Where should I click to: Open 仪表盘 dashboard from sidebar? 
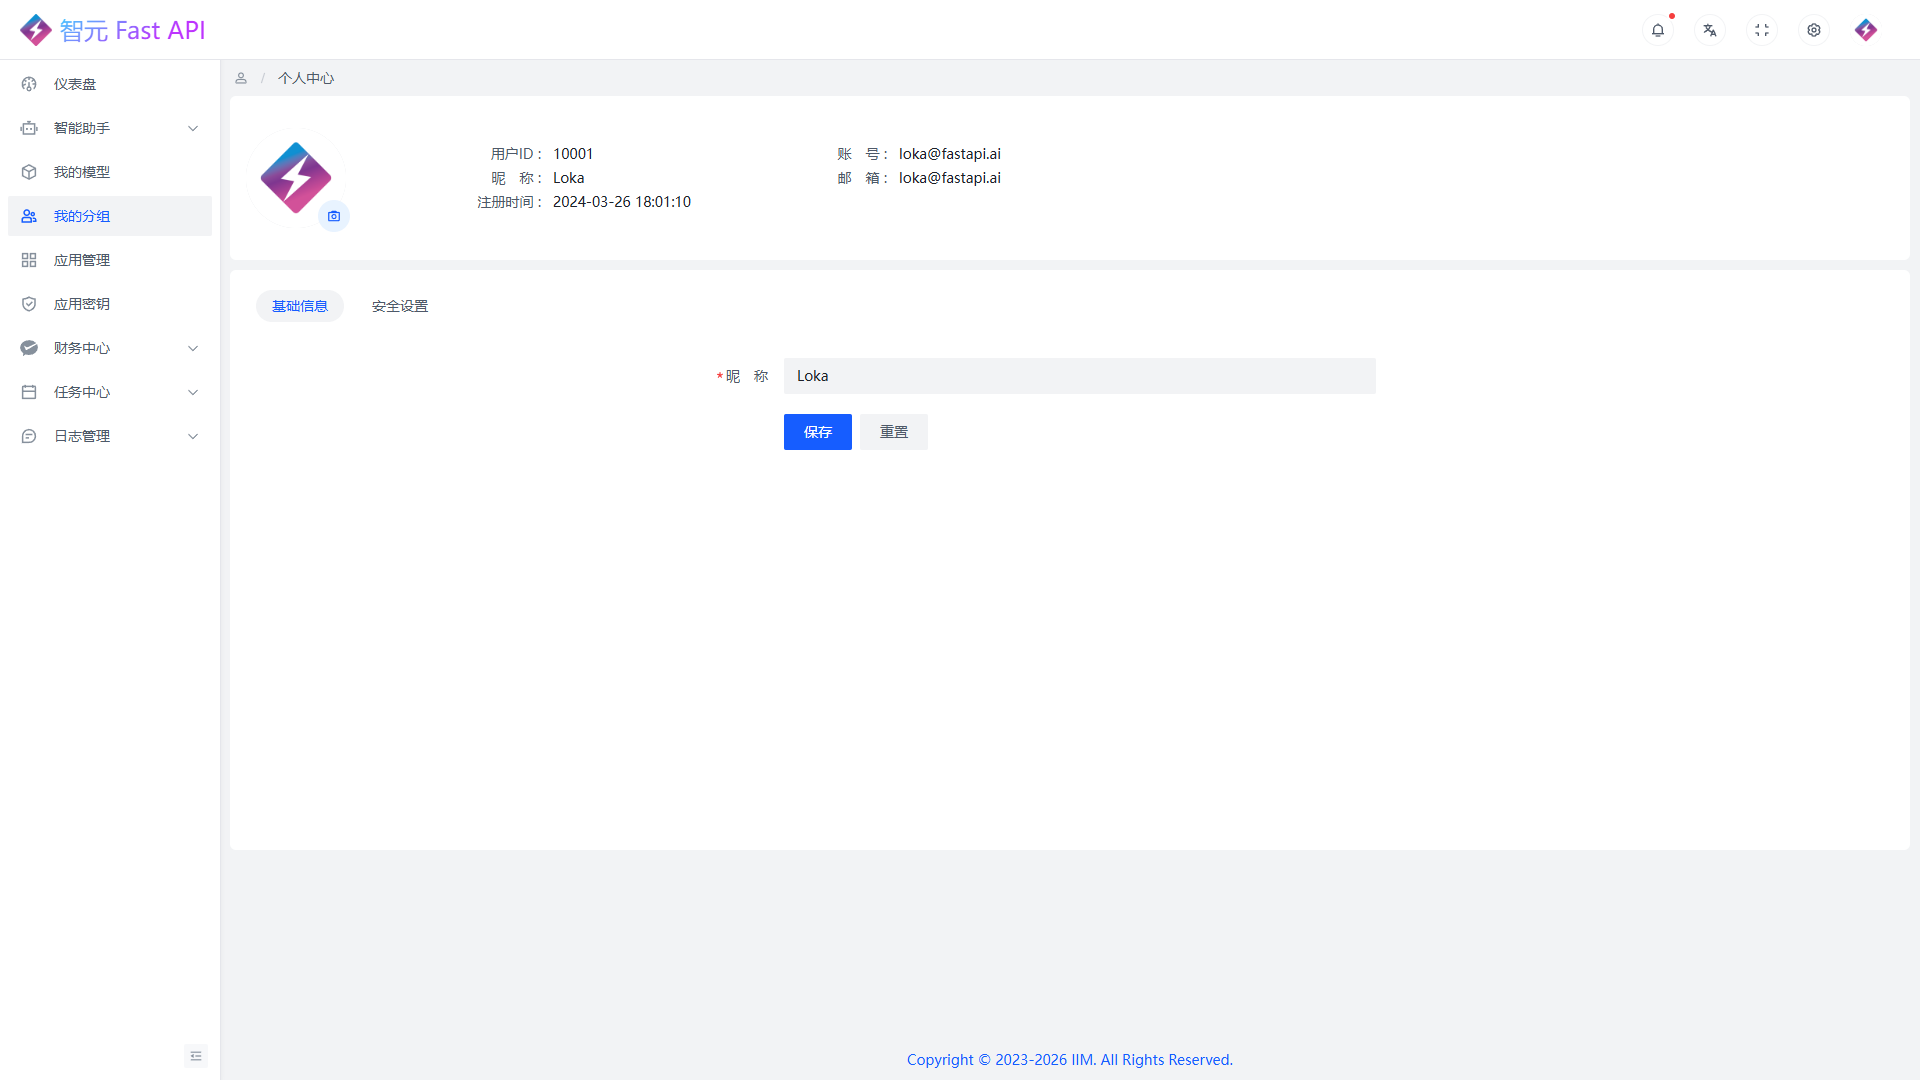(x=76, y=84)
